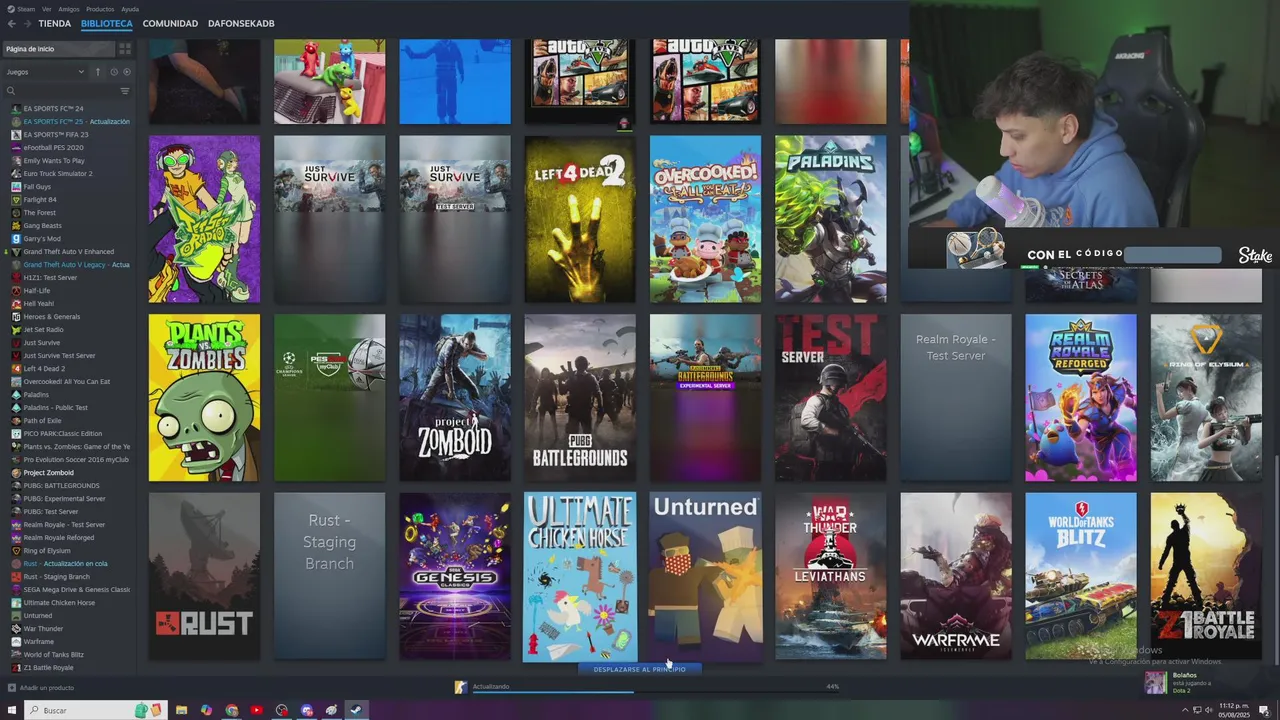Open the Steam menu

click(x=21, y=9)
